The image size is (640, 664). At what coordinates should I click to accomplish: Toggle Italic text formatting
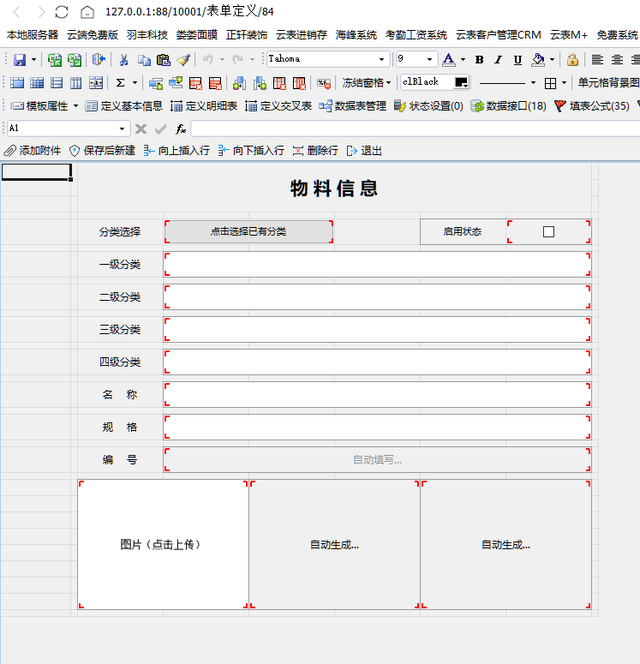pos(498,60)
